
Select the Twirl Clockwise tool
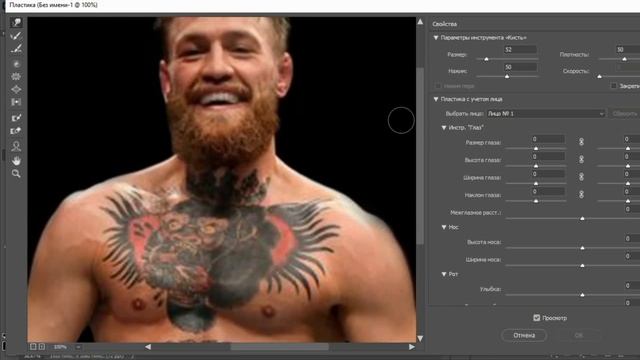tap(16, 64)
